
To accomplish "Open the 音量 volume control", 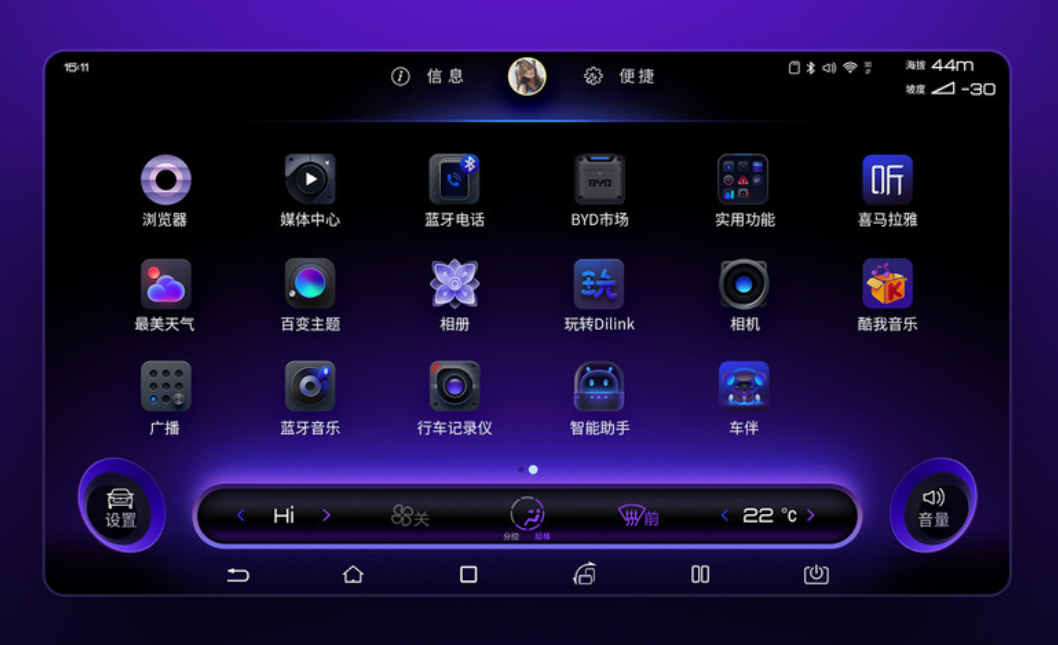I will click(x=934, y=508).
